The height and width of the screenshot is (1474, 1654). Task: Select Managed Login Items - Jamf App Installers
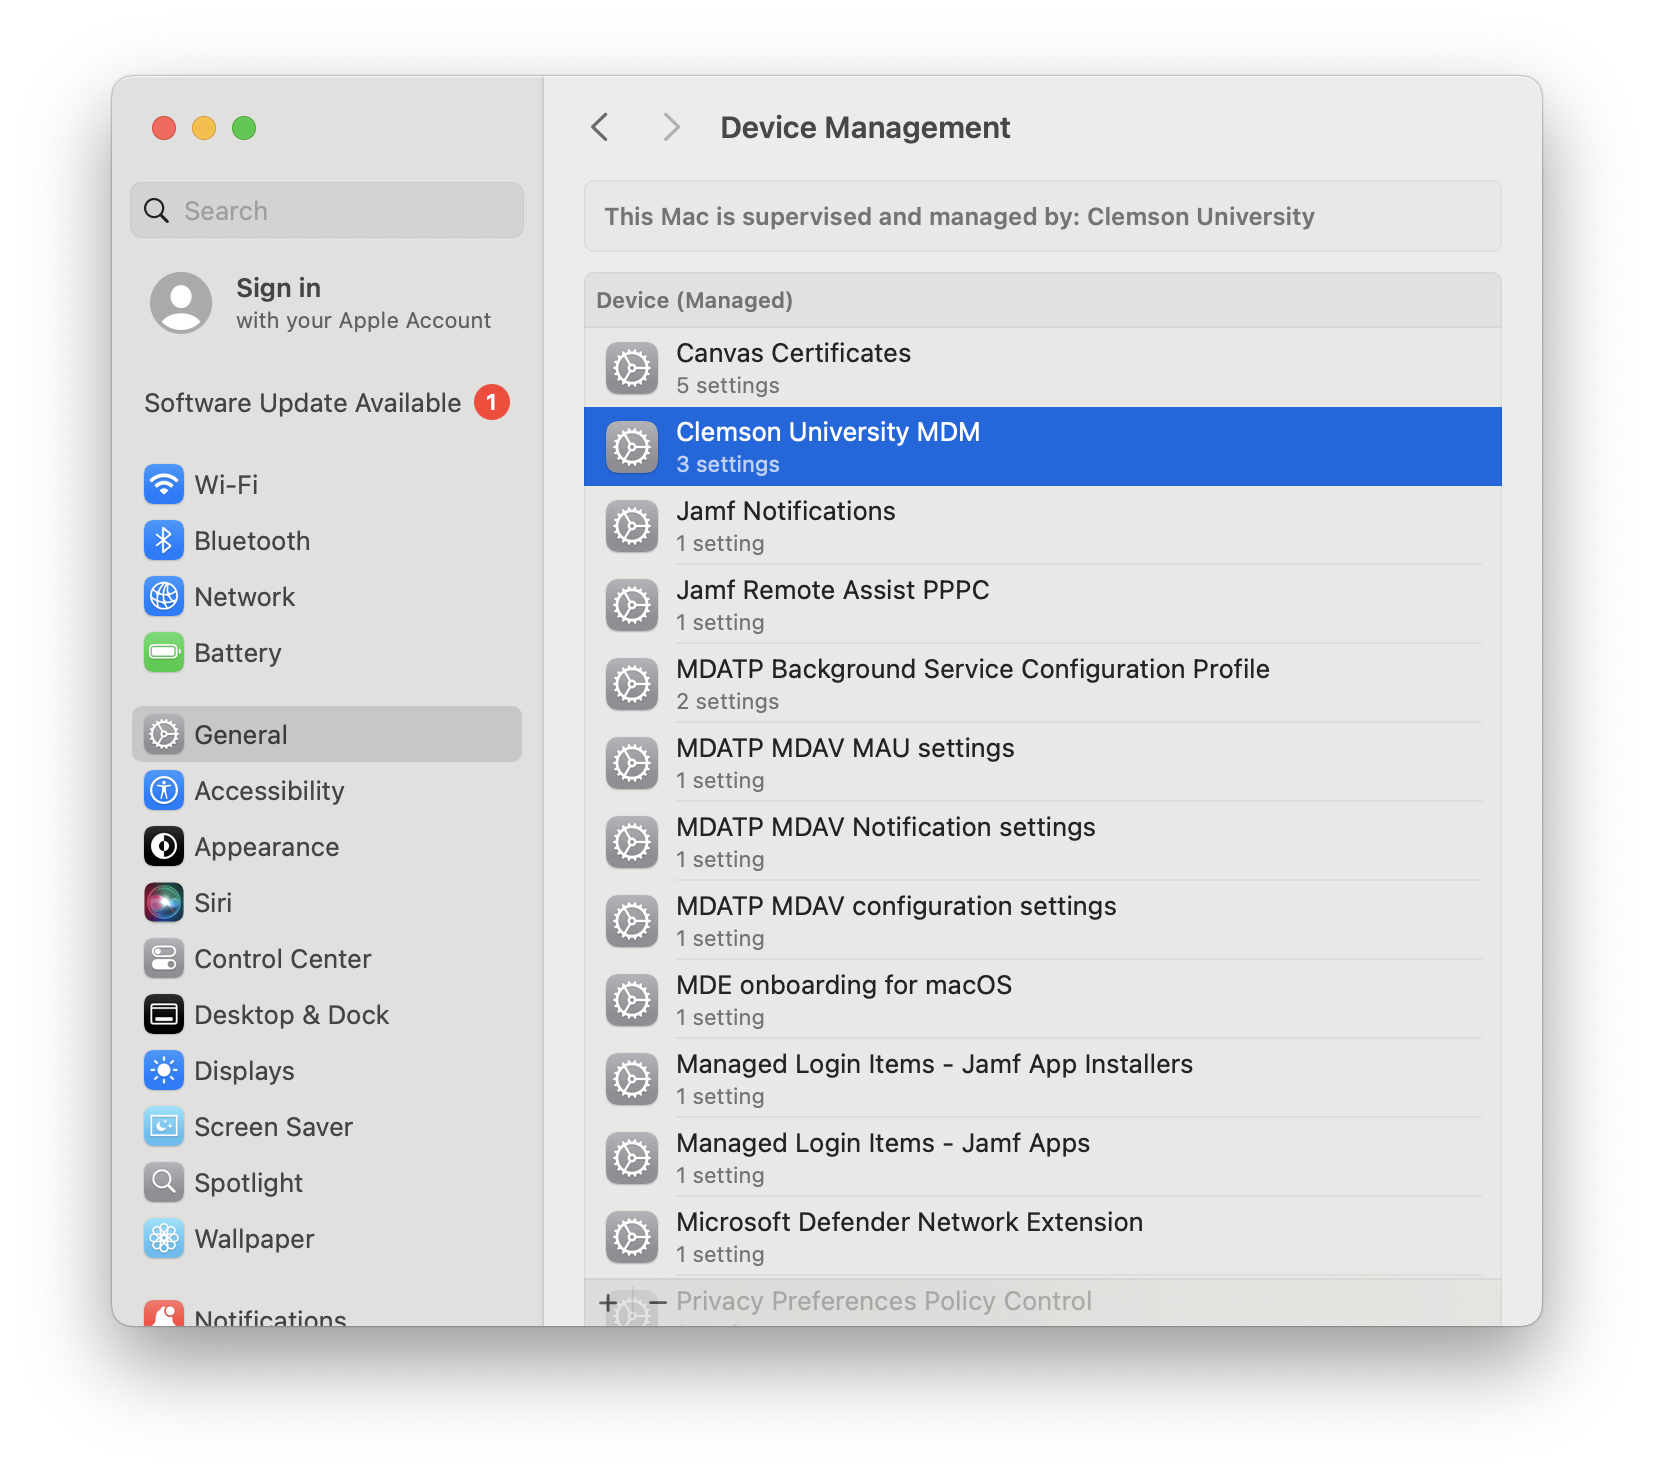(x=1043, y=1079)
